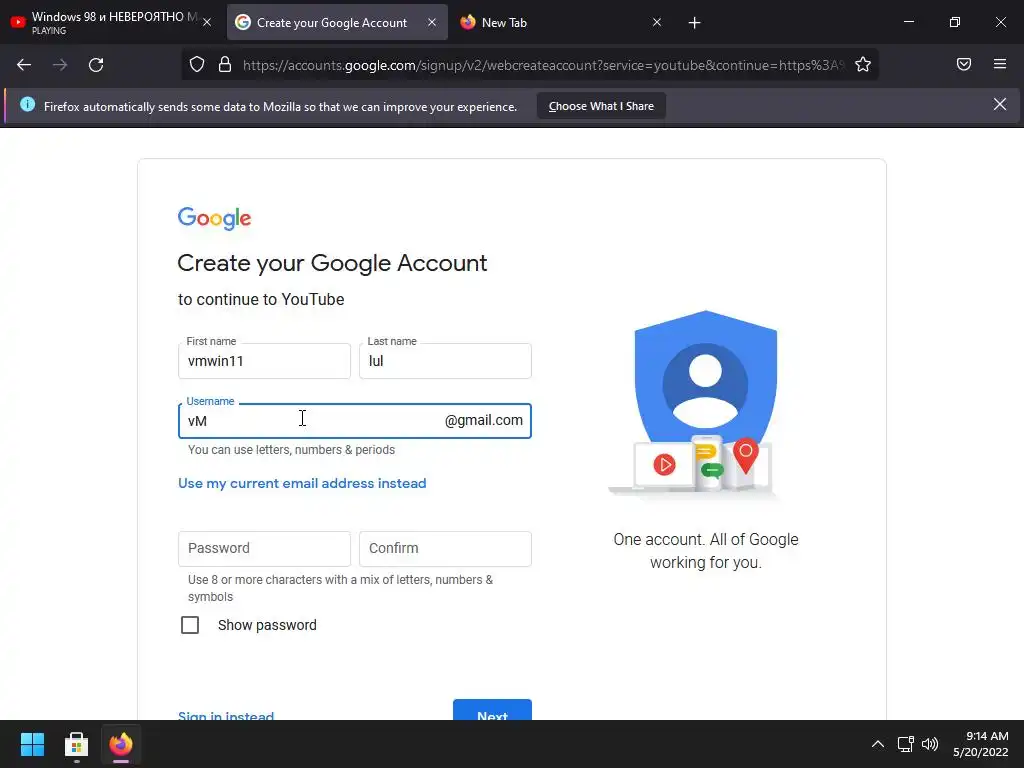The height and width of the screenshot is (768, 1024).
Task: Focus the Password field
Action: pyautogui.click(x=264, y=549)
